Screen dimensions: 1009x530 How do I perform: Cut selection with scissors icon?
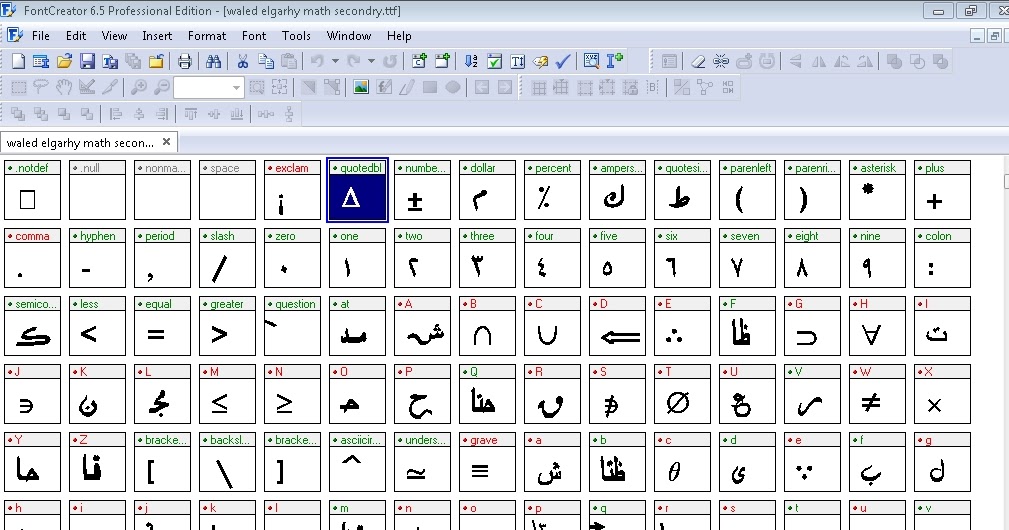[243, 62]
